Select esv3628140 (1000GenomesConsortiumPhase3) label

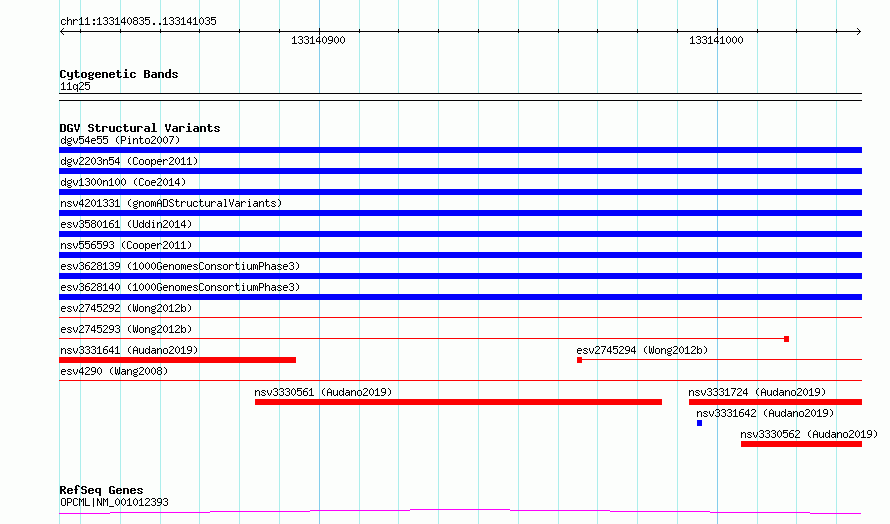point(180,287)
